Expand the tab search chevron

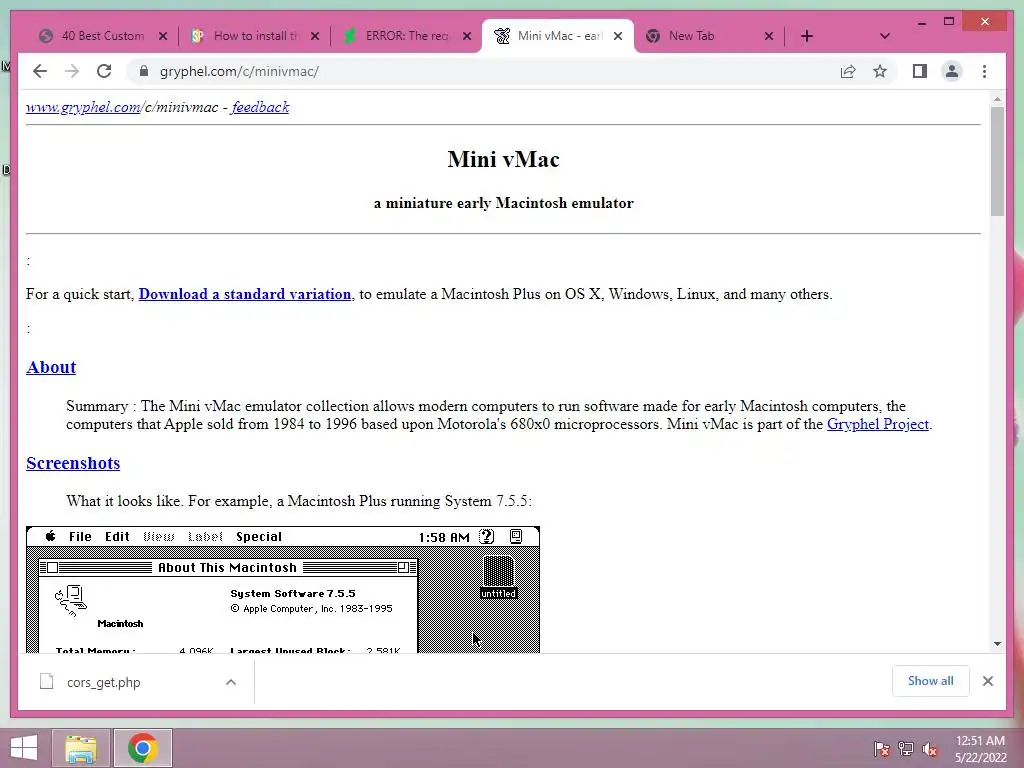point(885,36)
